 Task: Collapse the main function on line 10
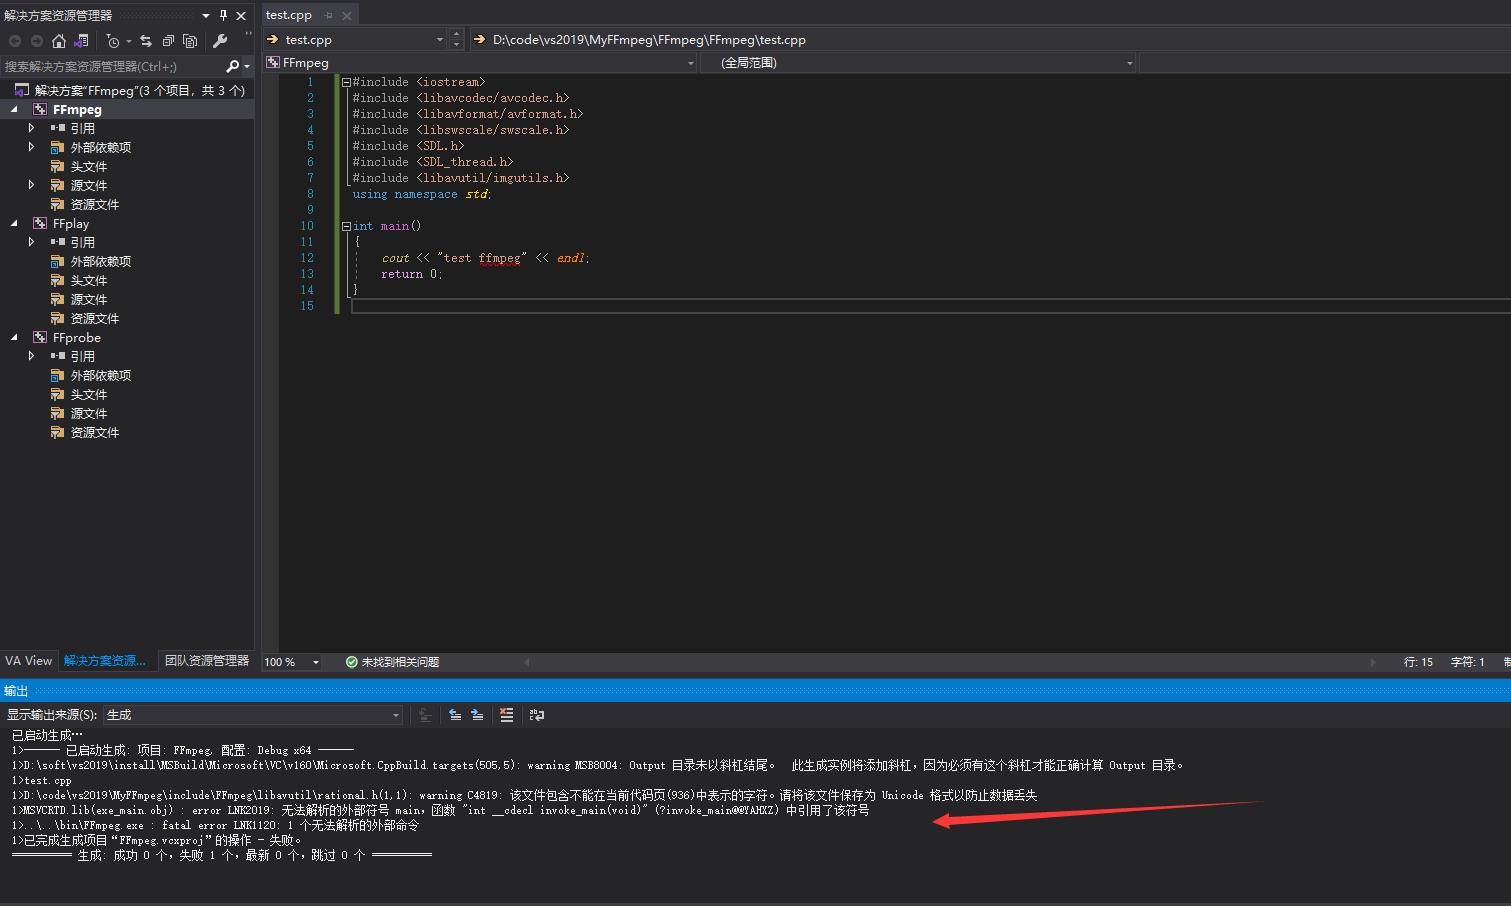point(346,226)
